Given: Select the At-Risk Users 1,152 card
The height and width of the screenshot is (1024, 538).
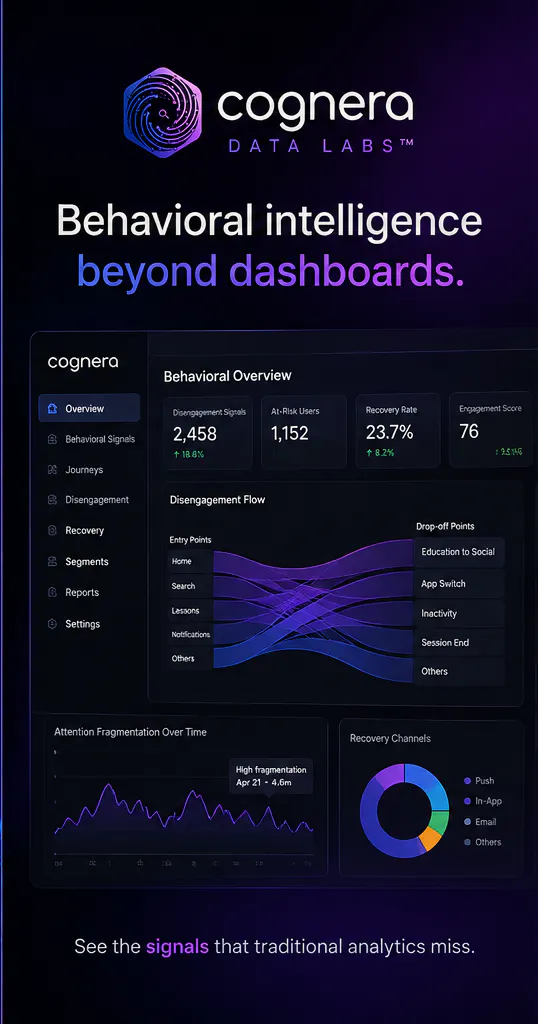Looking at the screenshot, I should pos(304,431).
